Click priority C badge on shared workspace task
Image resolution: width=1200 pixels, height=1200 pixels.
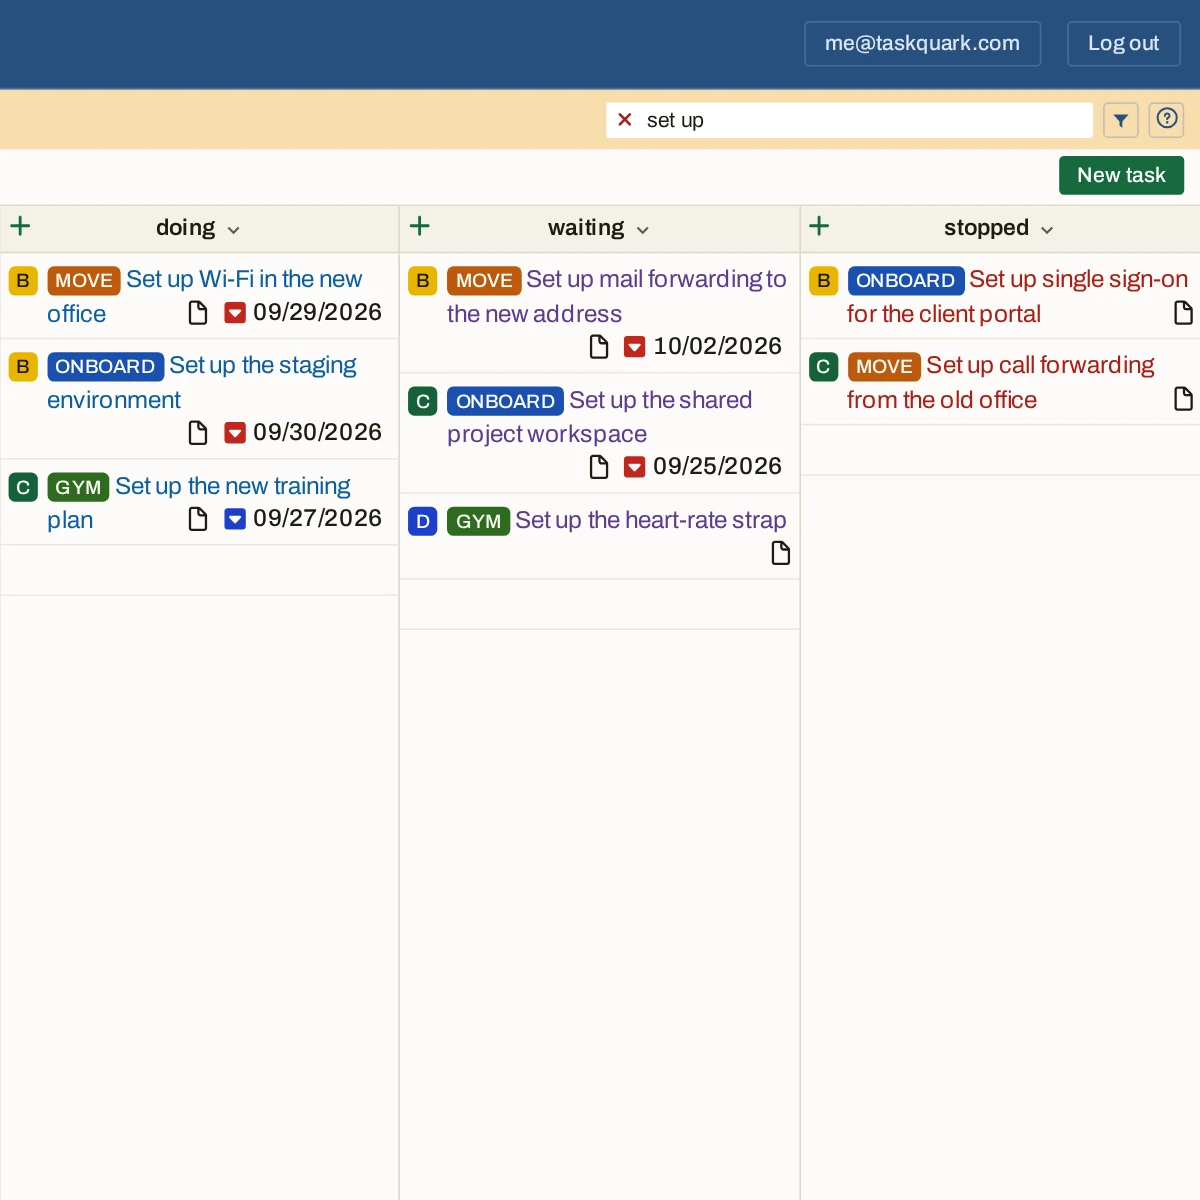click(423, 401)
